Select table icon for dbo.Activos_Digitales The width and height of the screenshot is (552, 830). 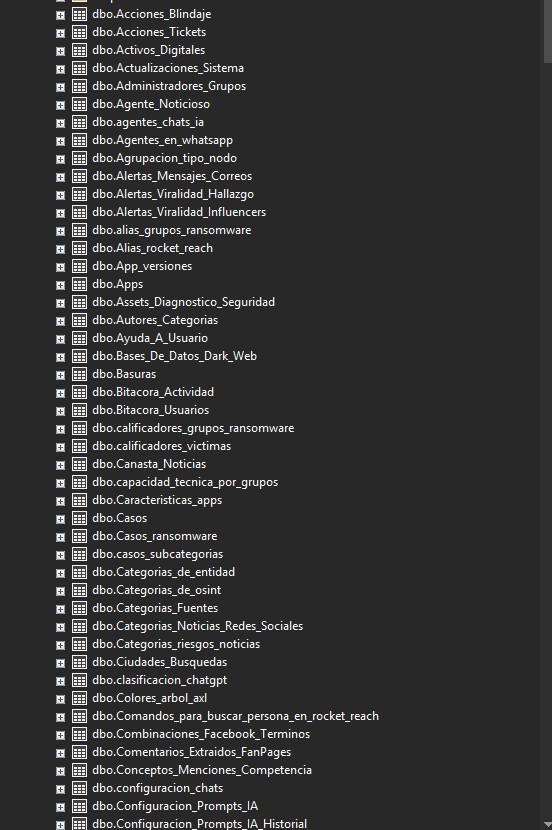(79, 50)
